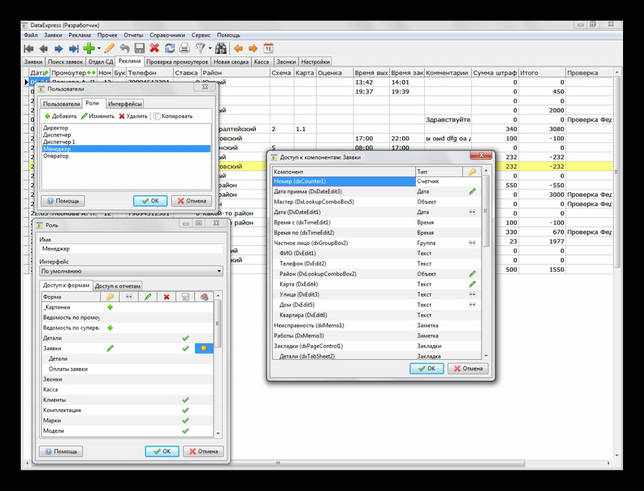Image resolution: width=644 pixels, height=491 pixels.
Task: Click Отмена in component access dialog
Action: 468,369
